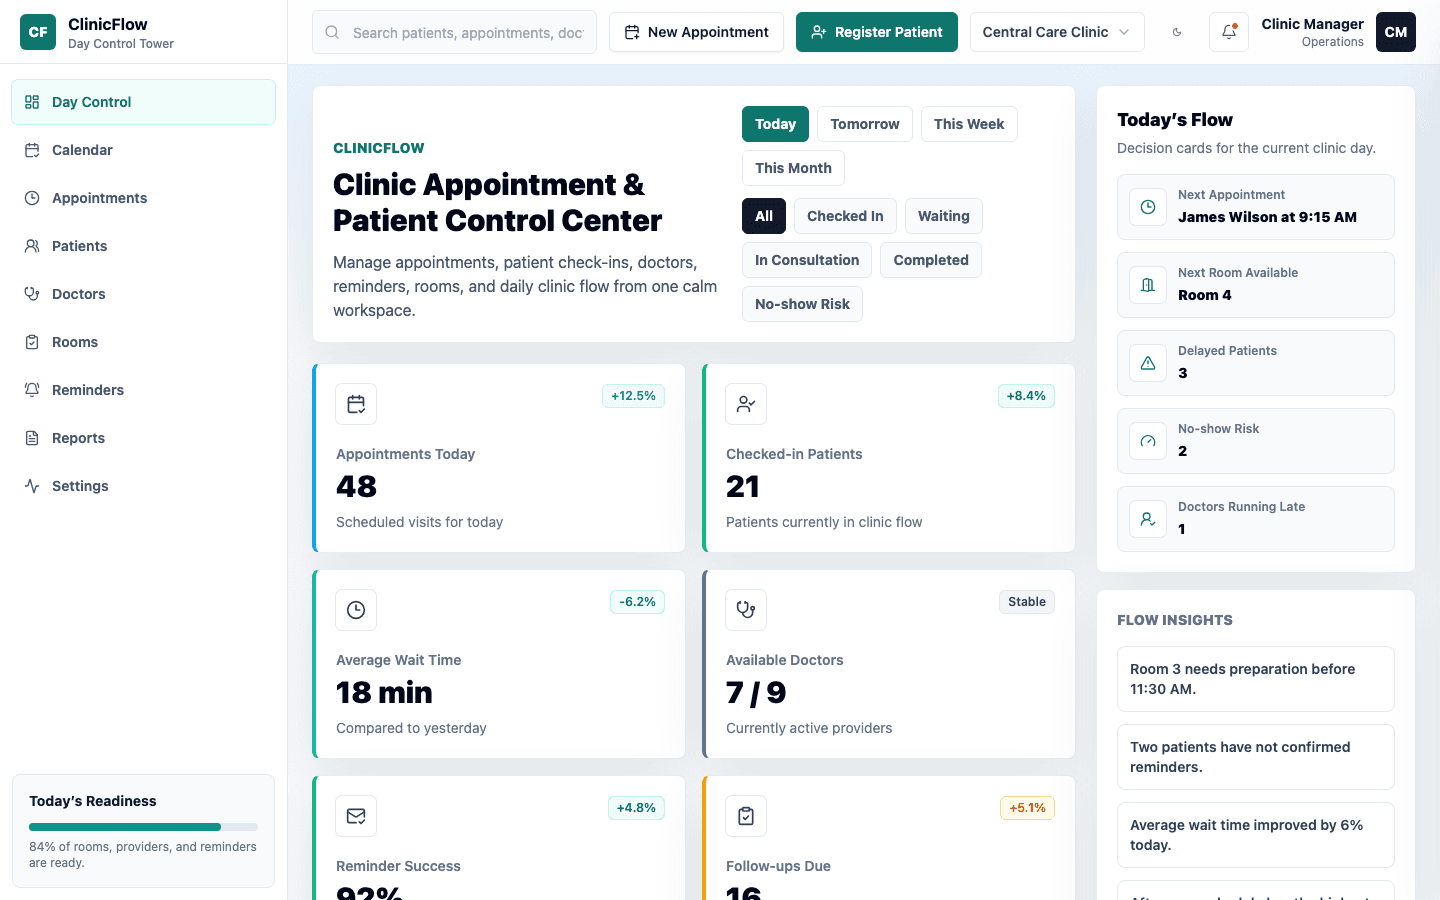Select the All status filter
This screenshot has height=900, width=1440.
click(764, 216)
